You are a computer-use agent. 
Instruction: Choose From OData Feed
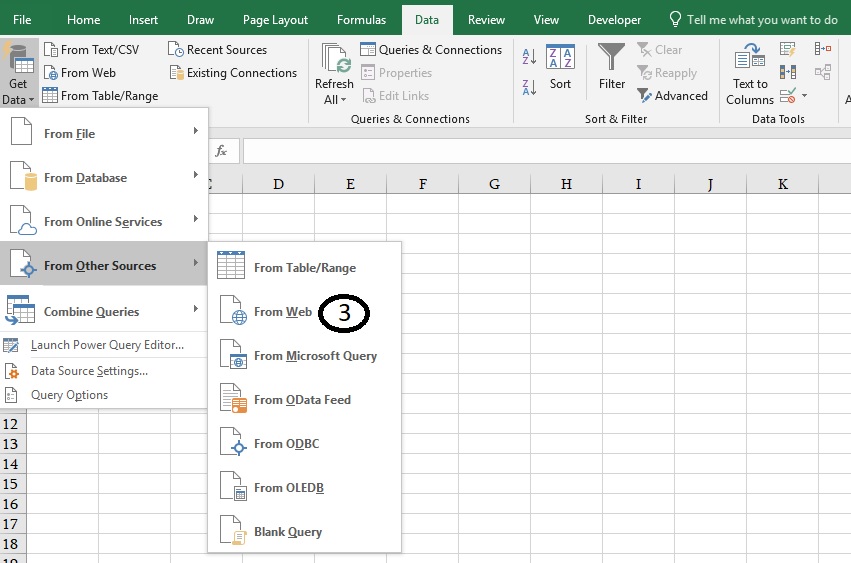(304, 400)
